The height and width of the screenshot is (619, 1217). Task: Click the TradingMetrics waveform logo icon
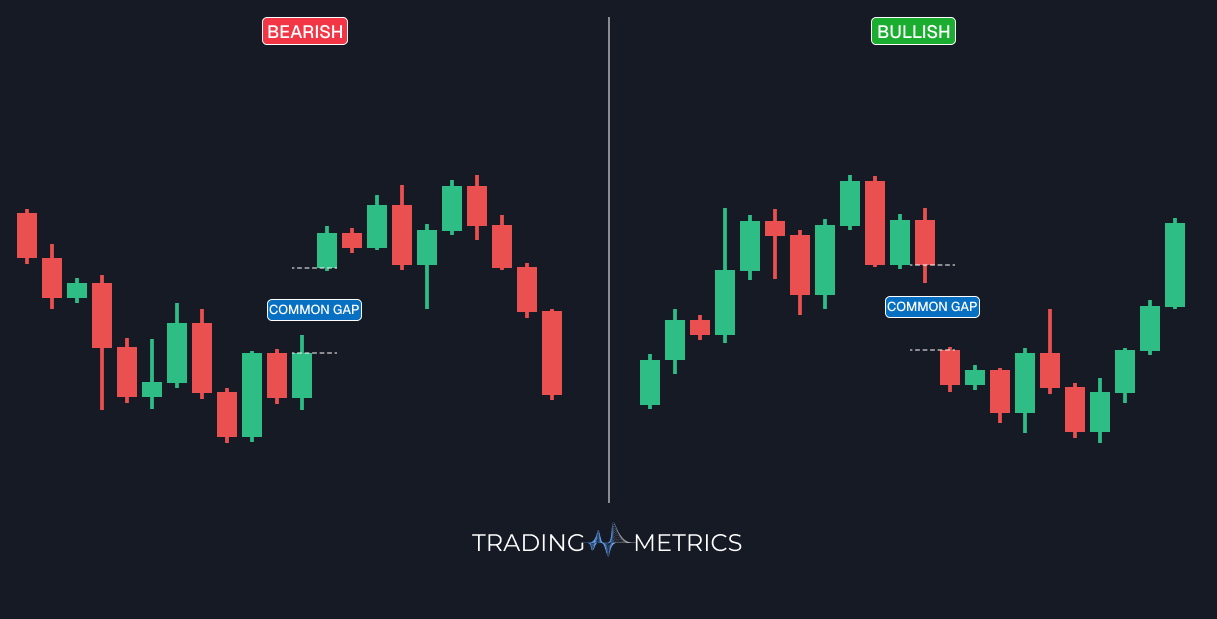609,540
